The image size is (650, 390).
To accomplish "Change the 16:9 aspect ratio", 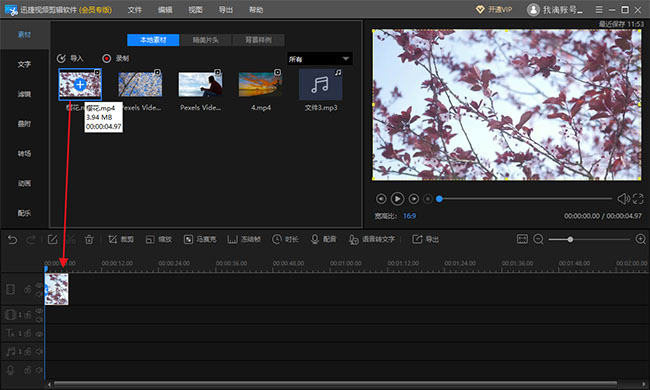I will pos(409,216).
